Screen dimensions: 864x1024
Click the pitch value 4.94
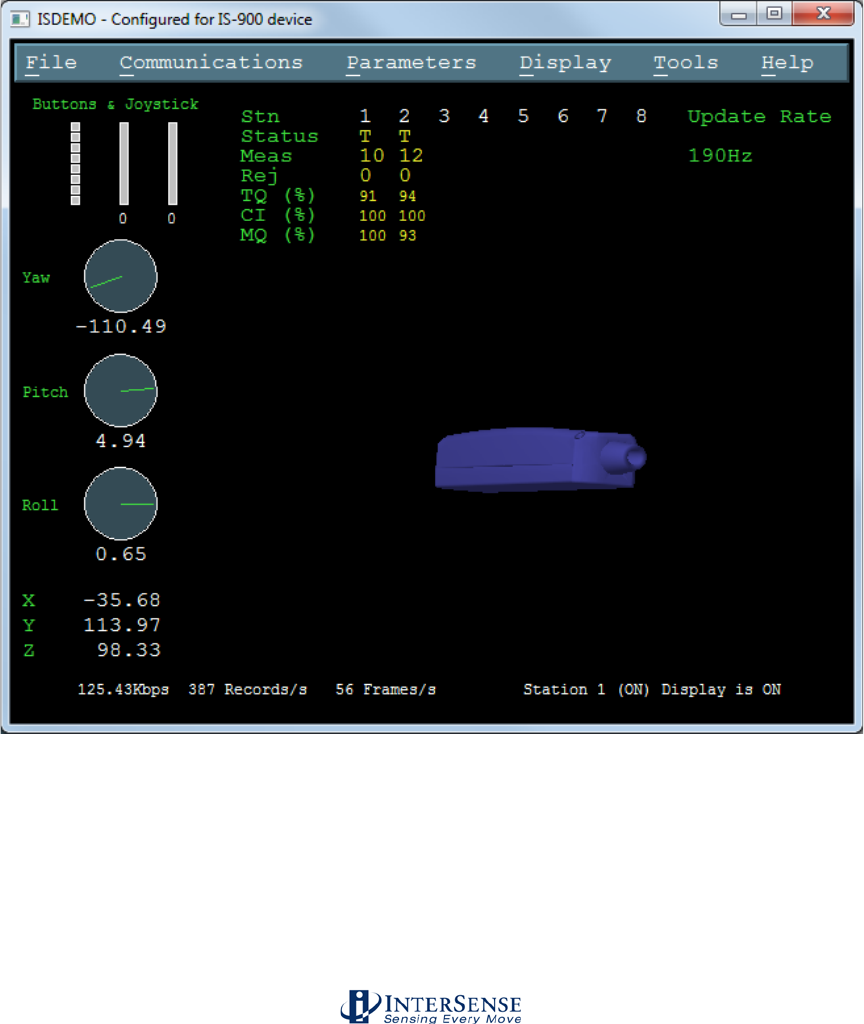tap(121, 441)
